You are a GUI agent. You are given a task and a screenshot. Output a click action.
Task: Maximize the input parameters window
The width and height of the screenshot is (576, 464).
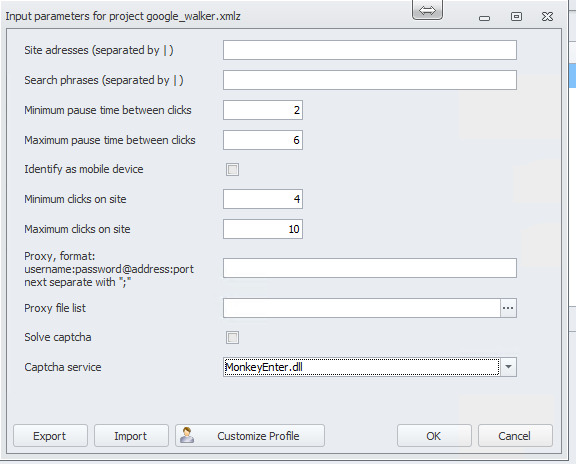point(516,17)
